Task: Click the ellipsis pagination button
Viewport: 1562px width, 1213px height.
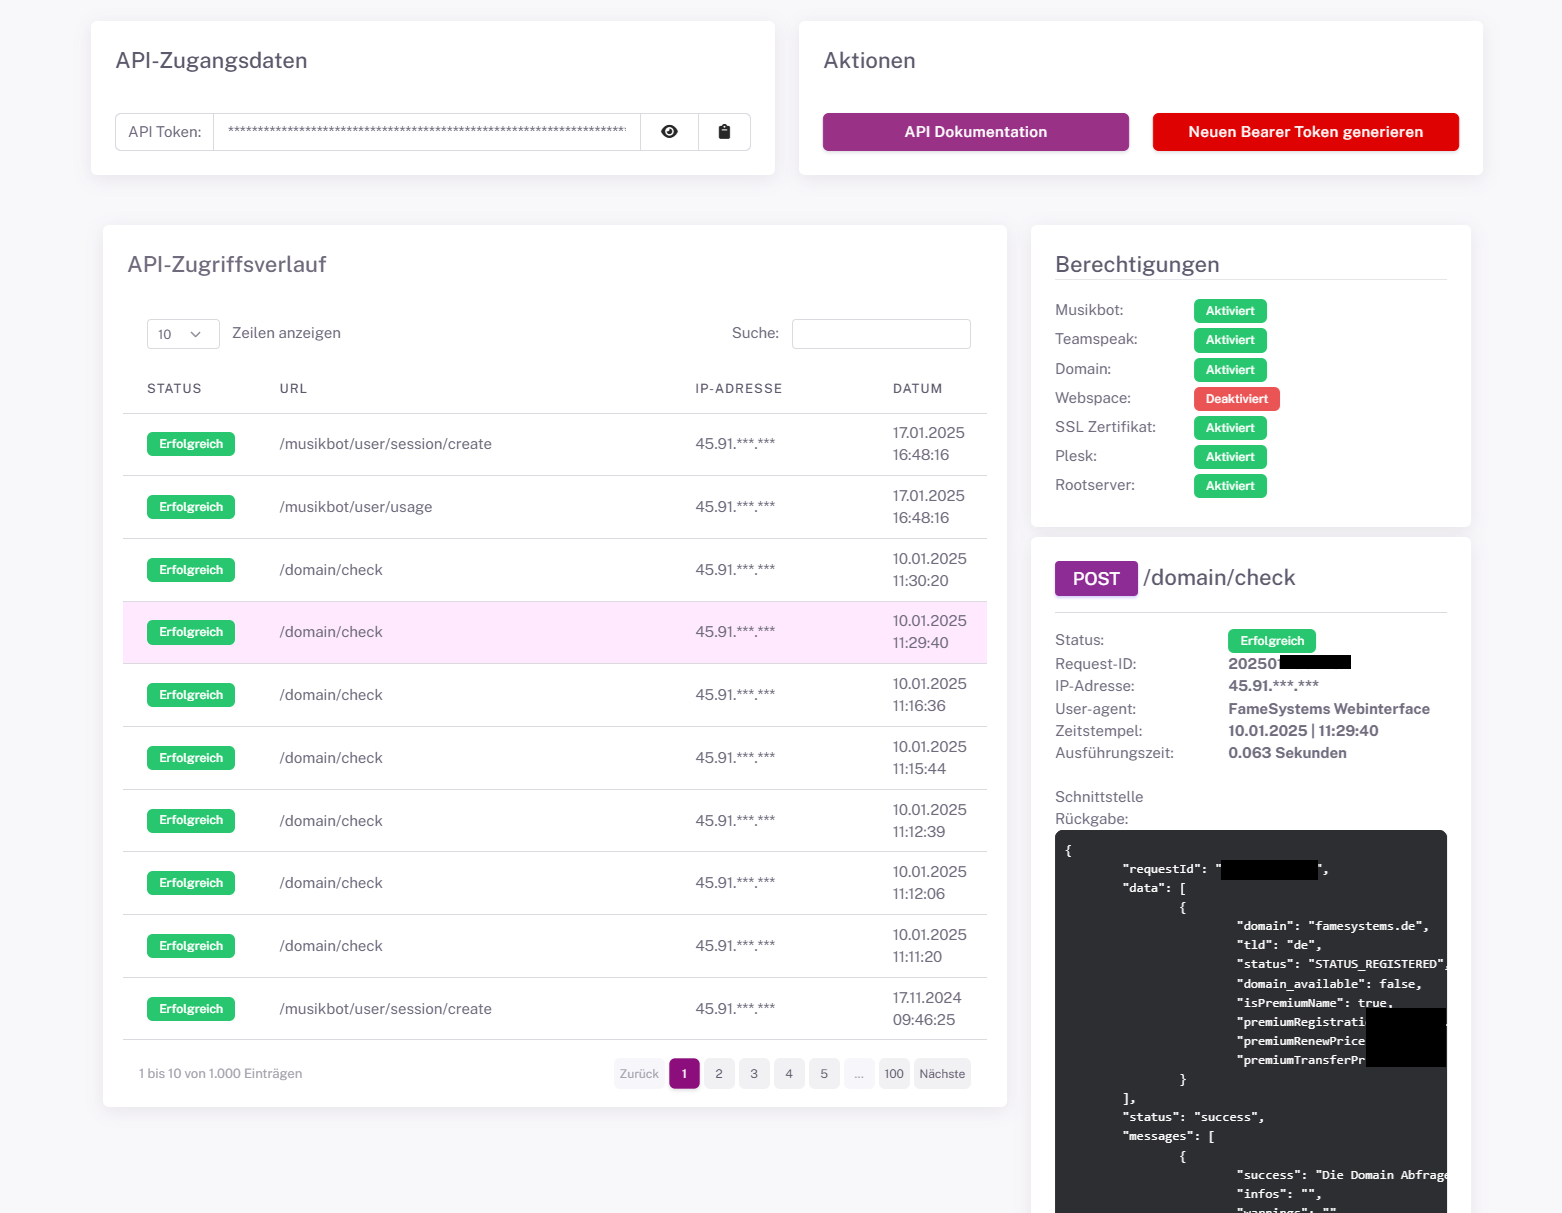Action: [x=859, y=1073]
